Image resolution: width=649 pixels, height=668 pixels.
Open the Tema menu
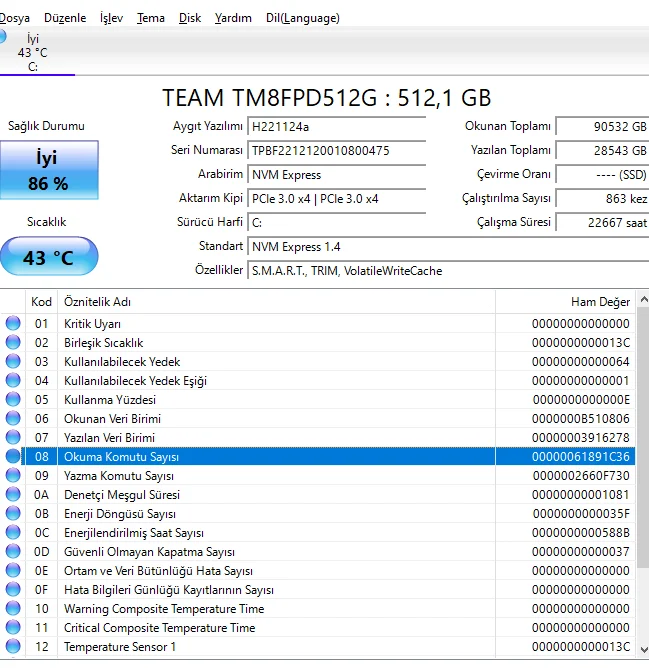150,18
